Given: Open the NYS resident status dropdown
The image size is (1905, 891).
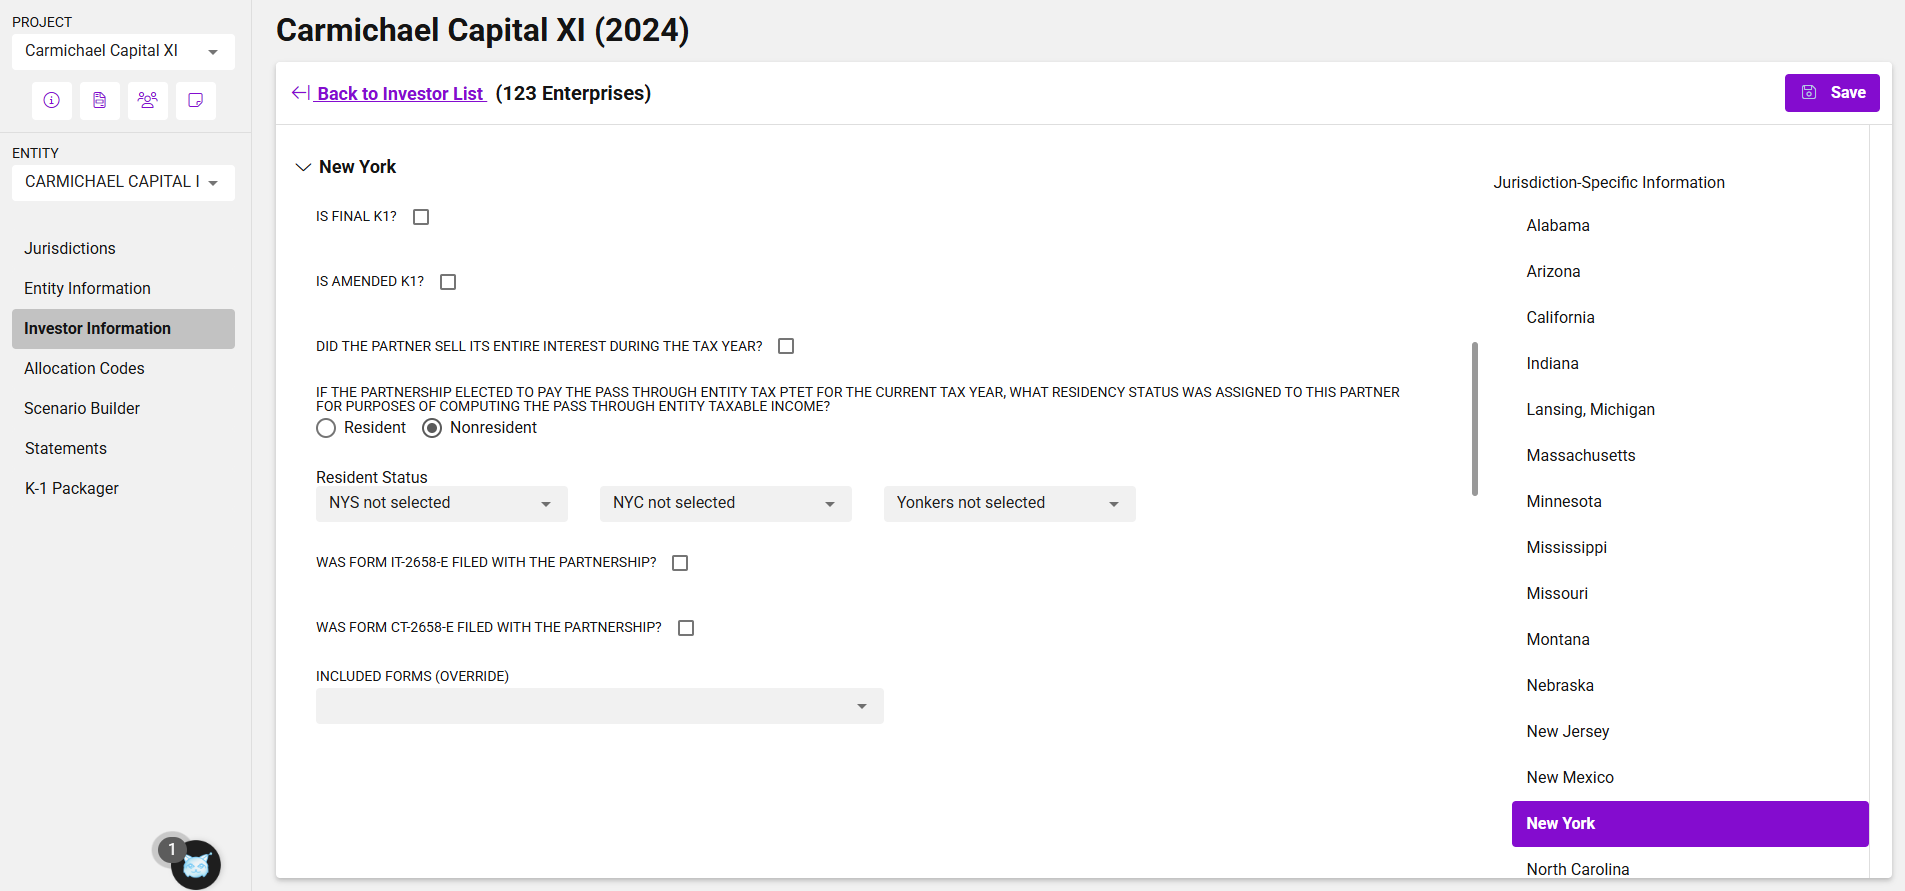Looking at the screenshot, I should tap(441, 503).
